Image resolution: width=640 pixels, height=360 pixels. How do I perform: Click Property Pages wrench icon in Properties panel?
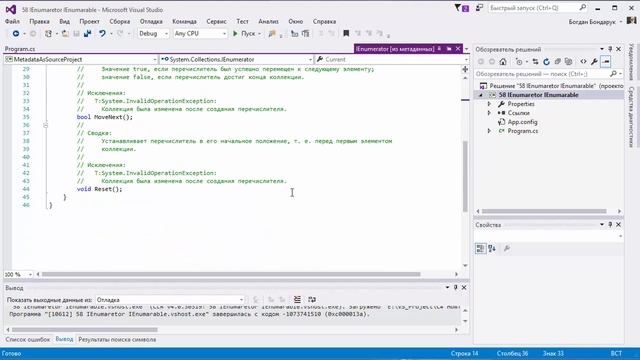(x=507, y=248)
